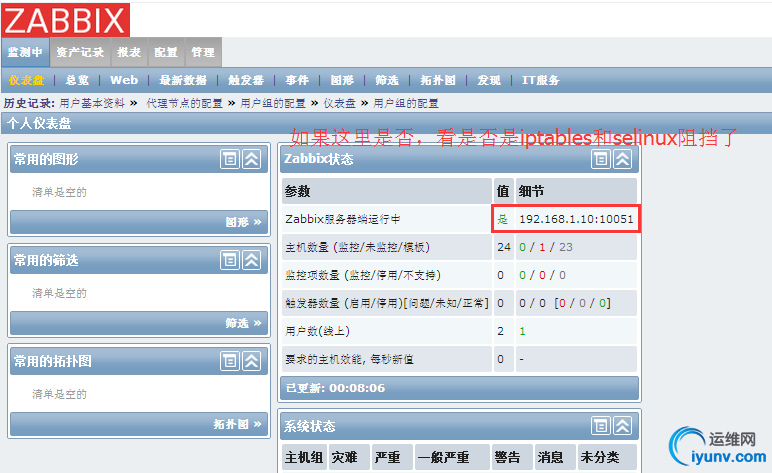This screenshot has height=473, width=772.
Task: Collapse the 系统状态 widget
Action: tap(622, 426)
